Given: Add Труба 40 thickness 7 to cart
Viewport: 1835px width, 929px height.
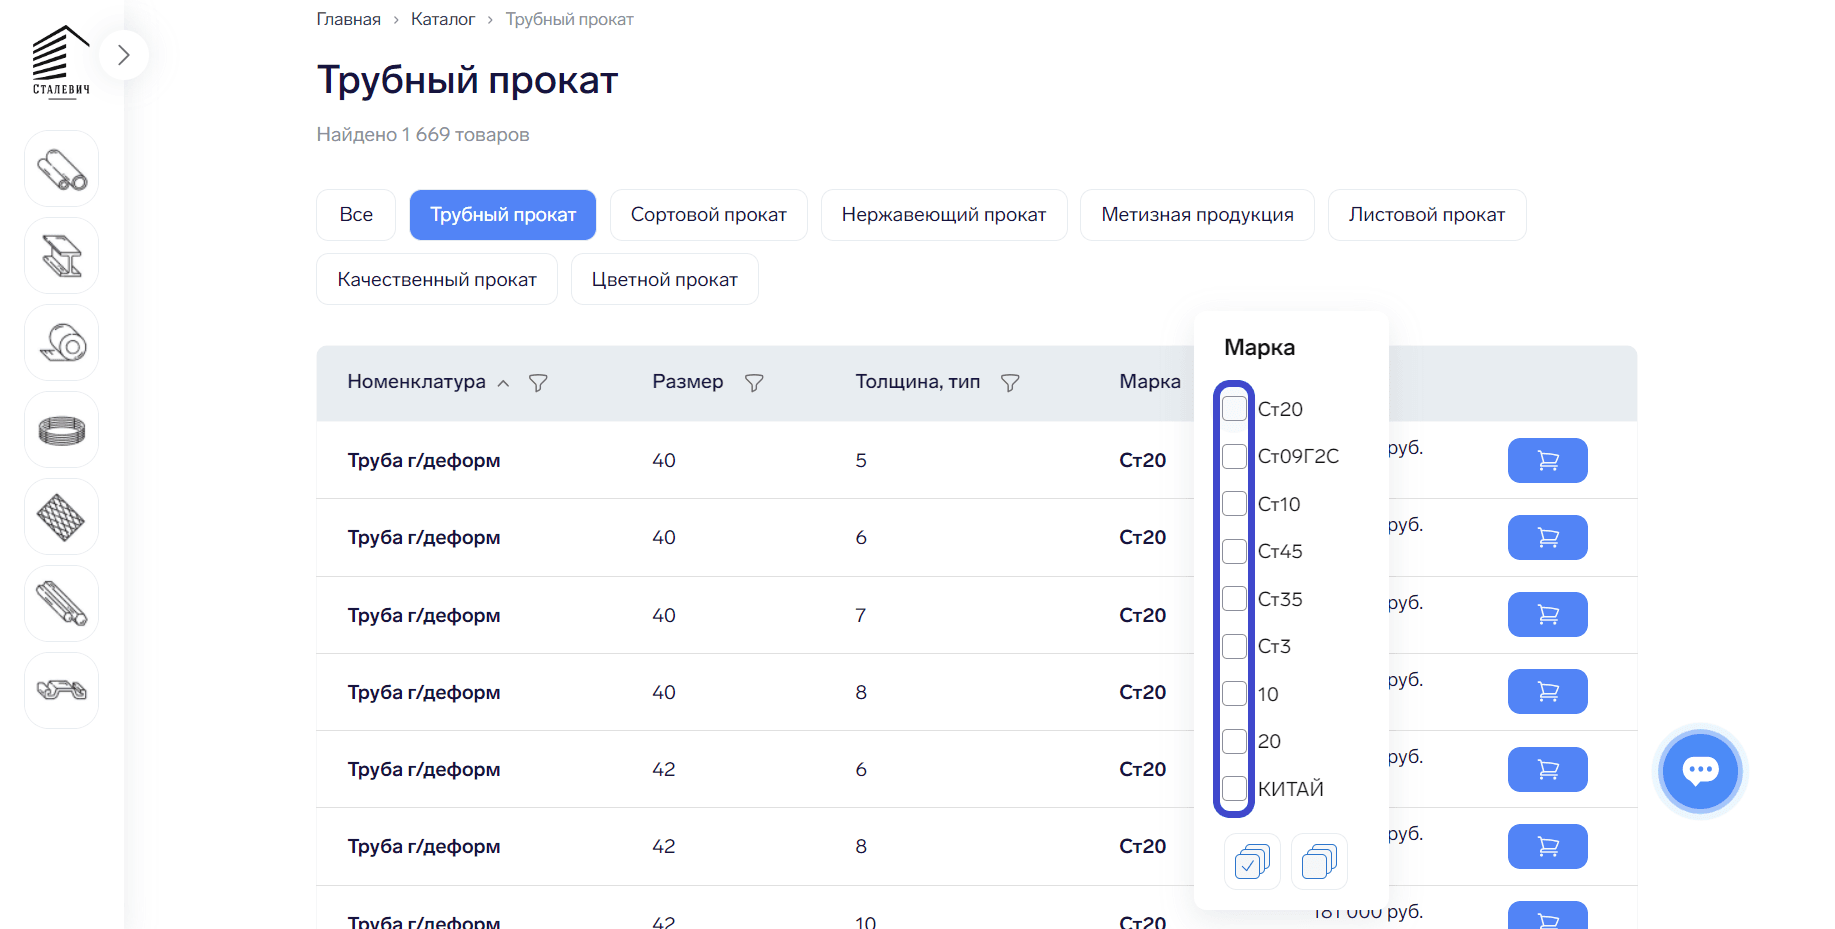Looking at the screenshot, I should click(x=1547, y=615).
